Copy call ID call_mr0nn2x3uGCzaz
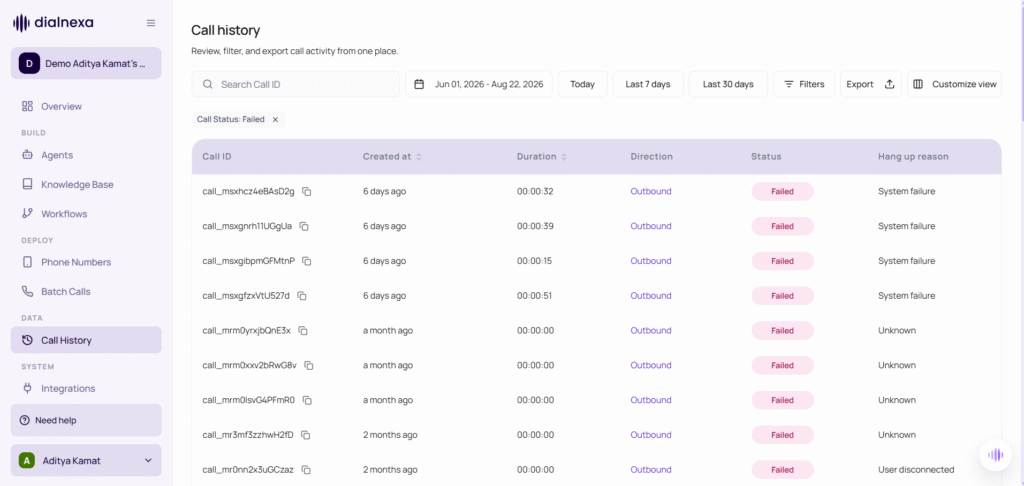This screenshot has width=1024, height=486. click(x=306, y=470)
